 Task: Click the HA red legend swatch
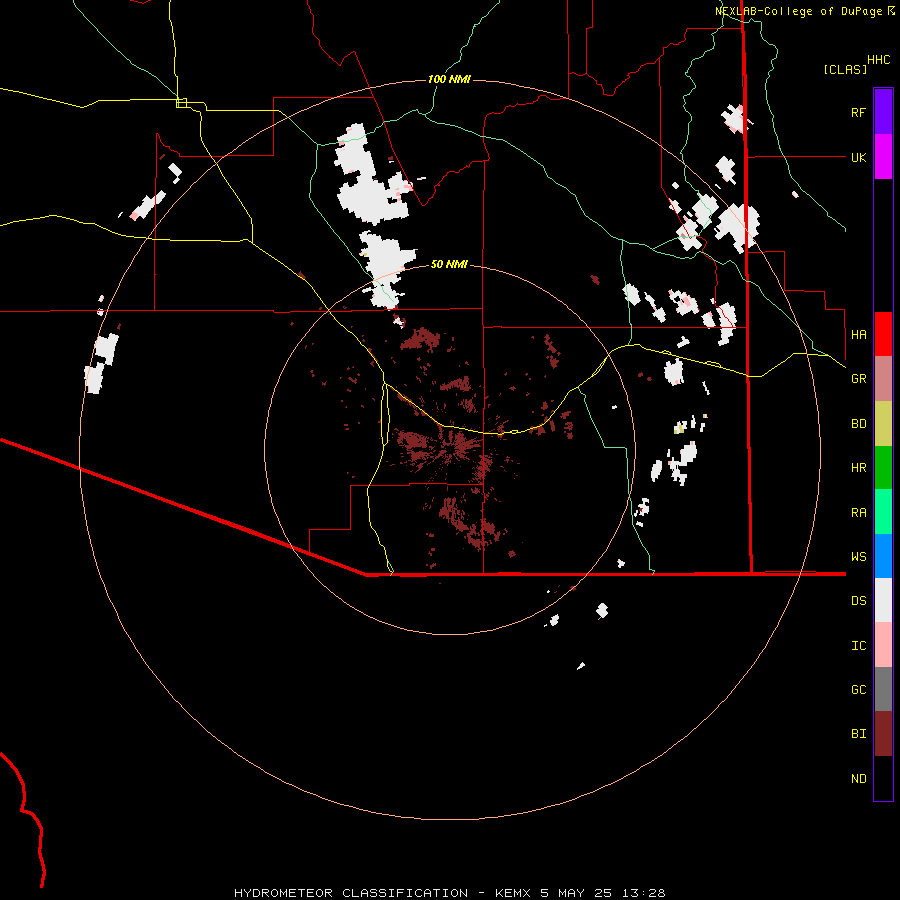[x=883, y=334]
